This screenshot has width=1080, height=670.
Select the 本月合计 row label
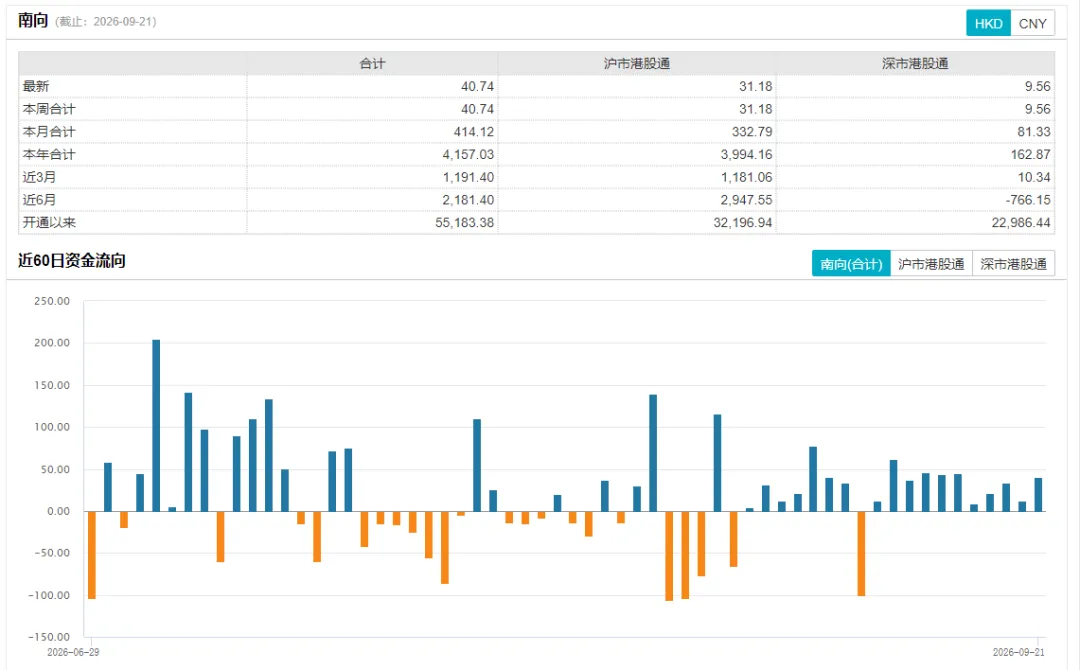[49, 132]
